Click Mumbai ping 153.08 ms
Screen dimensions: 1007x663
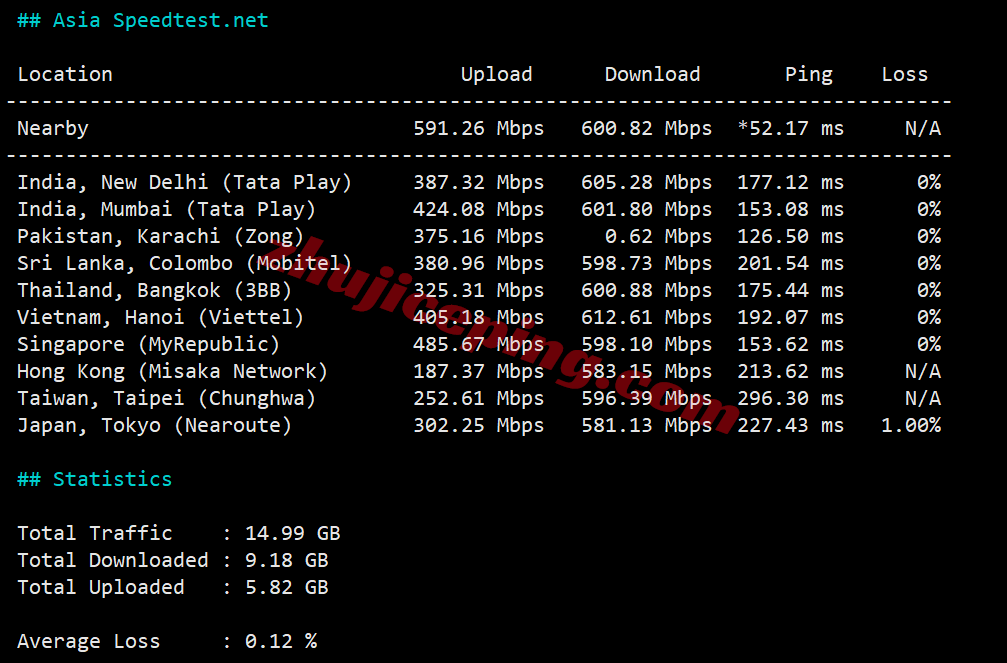[x=791, y=209]
